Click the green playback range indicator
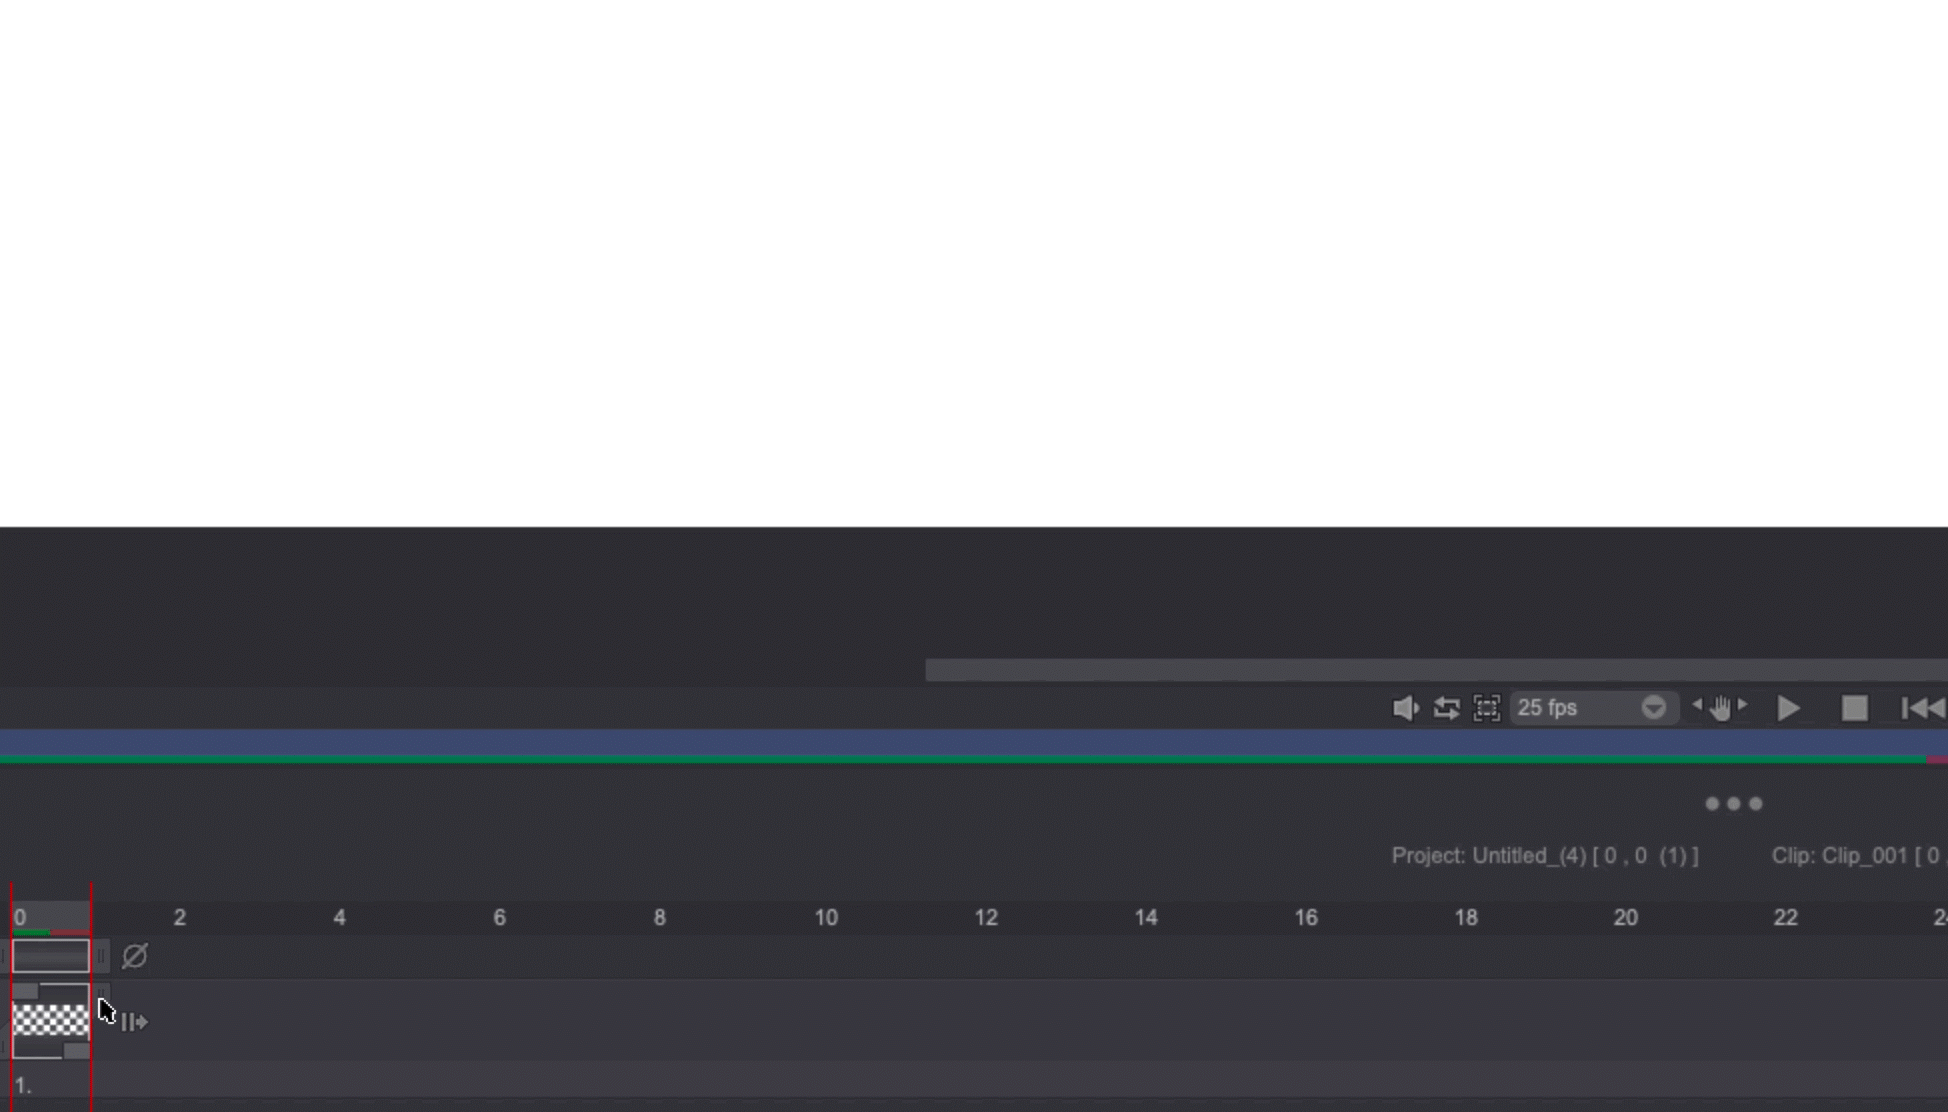The height and width of the screenshot is (1112, 1948). [31, 932]
